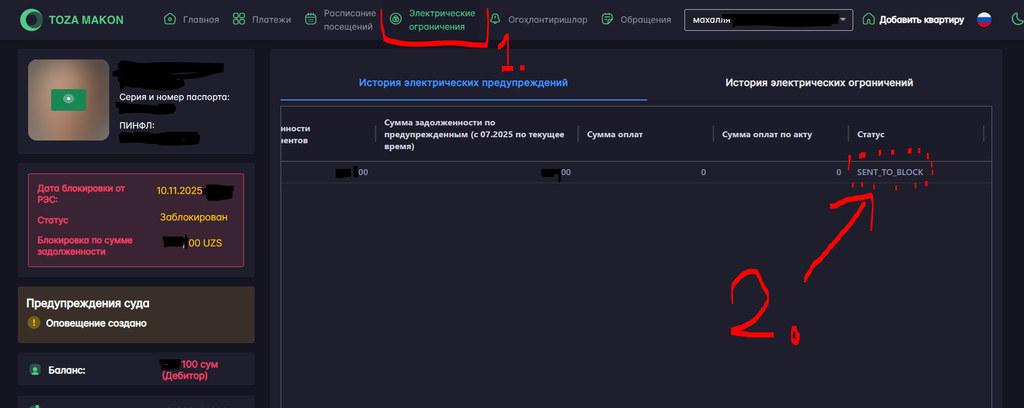Click the Статус column header
The width and height of the screenshot is (1024, 408).
tap(871, 134)
